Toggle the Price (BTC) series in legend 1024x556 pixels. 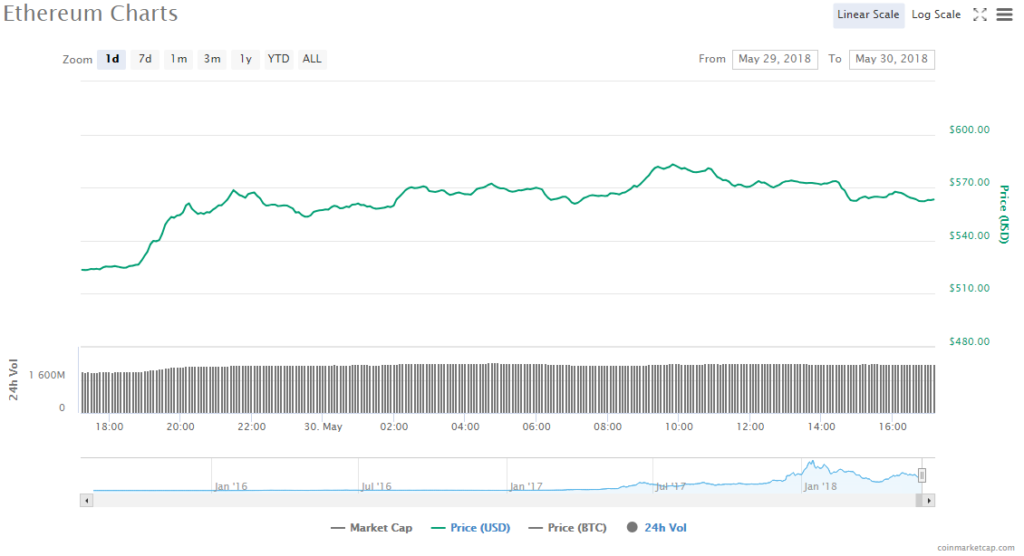(x=568, y=528)
